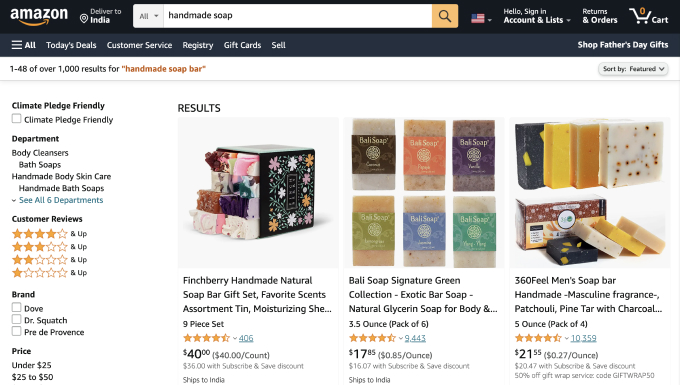Open the shopping cart icon
Screen dimensions: 680x385
tap(648, 16)
